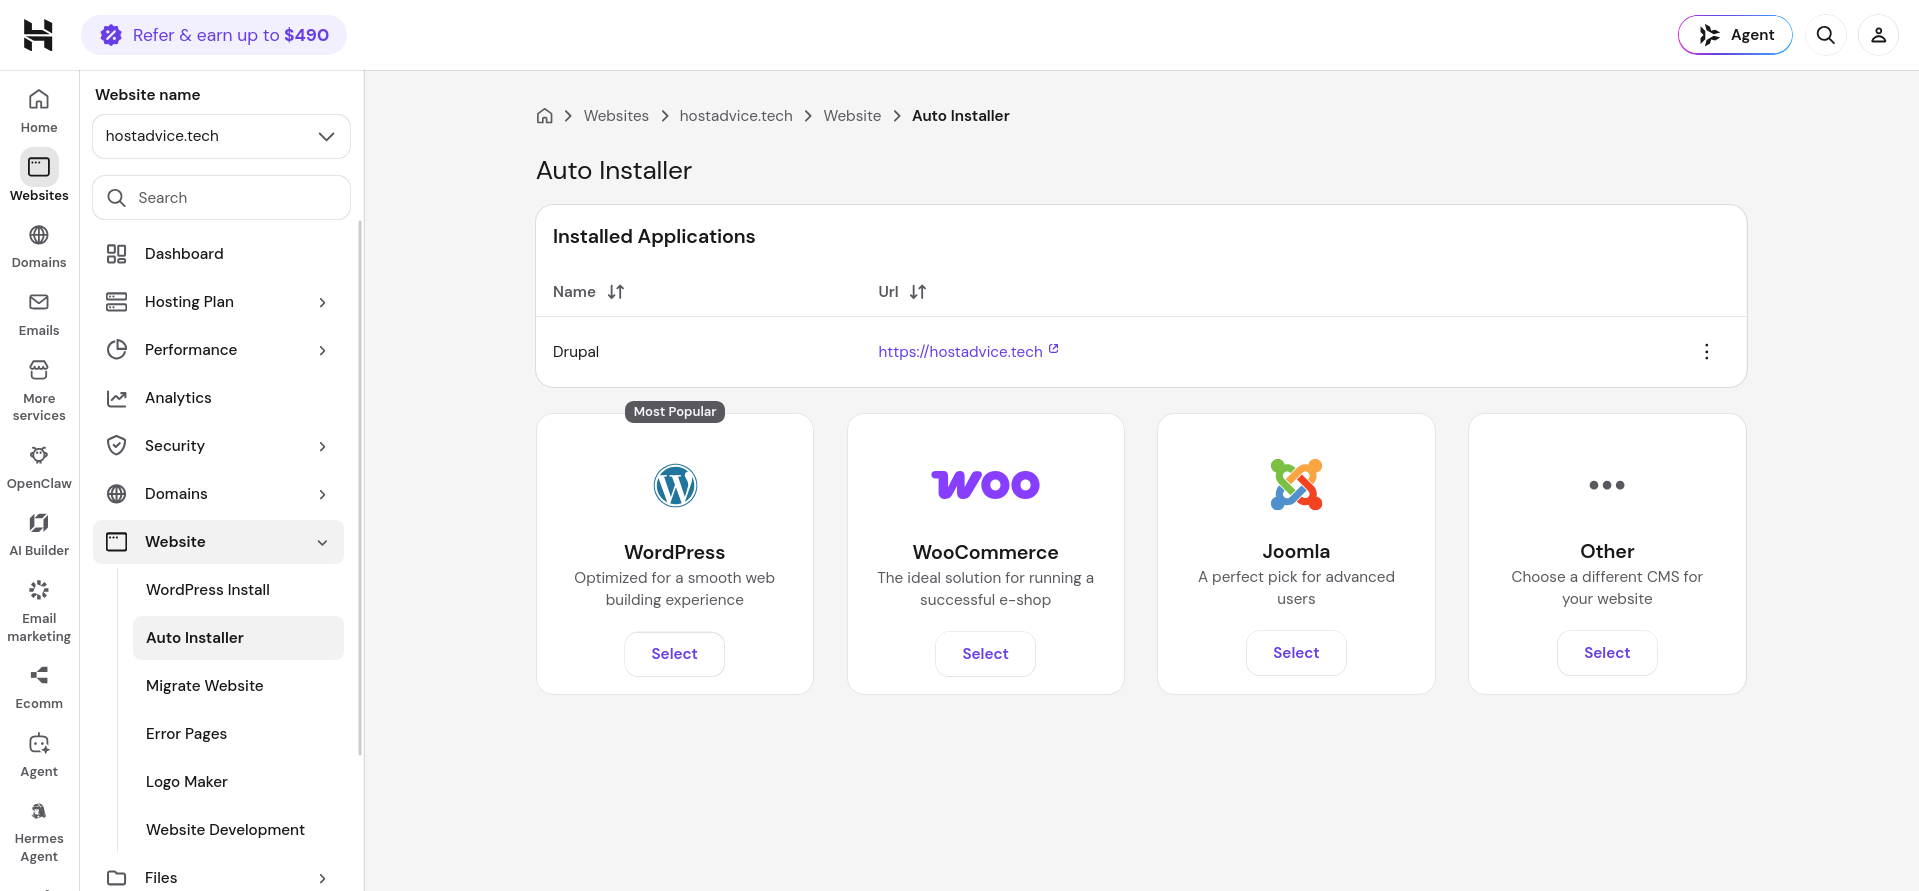Open the Domains globe in left rail
Image resolution: width=1919 pixels, height=891 pixels.
[39, 235]
